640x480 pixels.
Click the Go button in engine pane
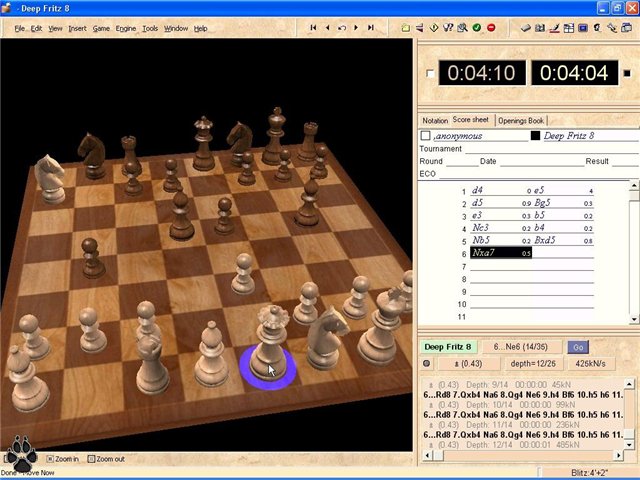click(578, 347)
